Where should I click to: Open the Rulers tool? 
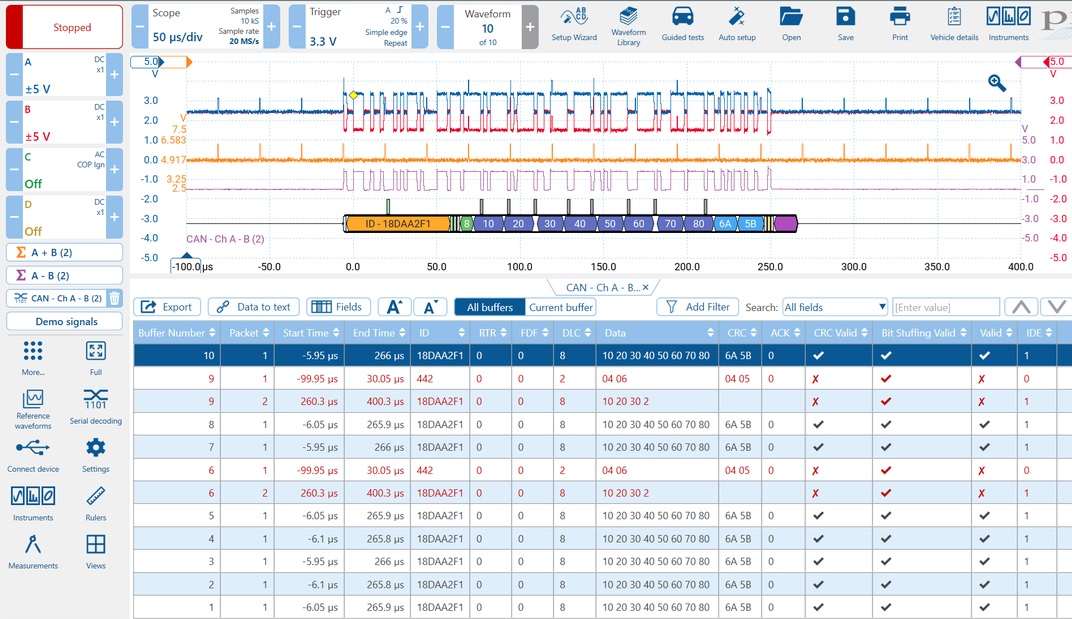(x=96, y=503)
